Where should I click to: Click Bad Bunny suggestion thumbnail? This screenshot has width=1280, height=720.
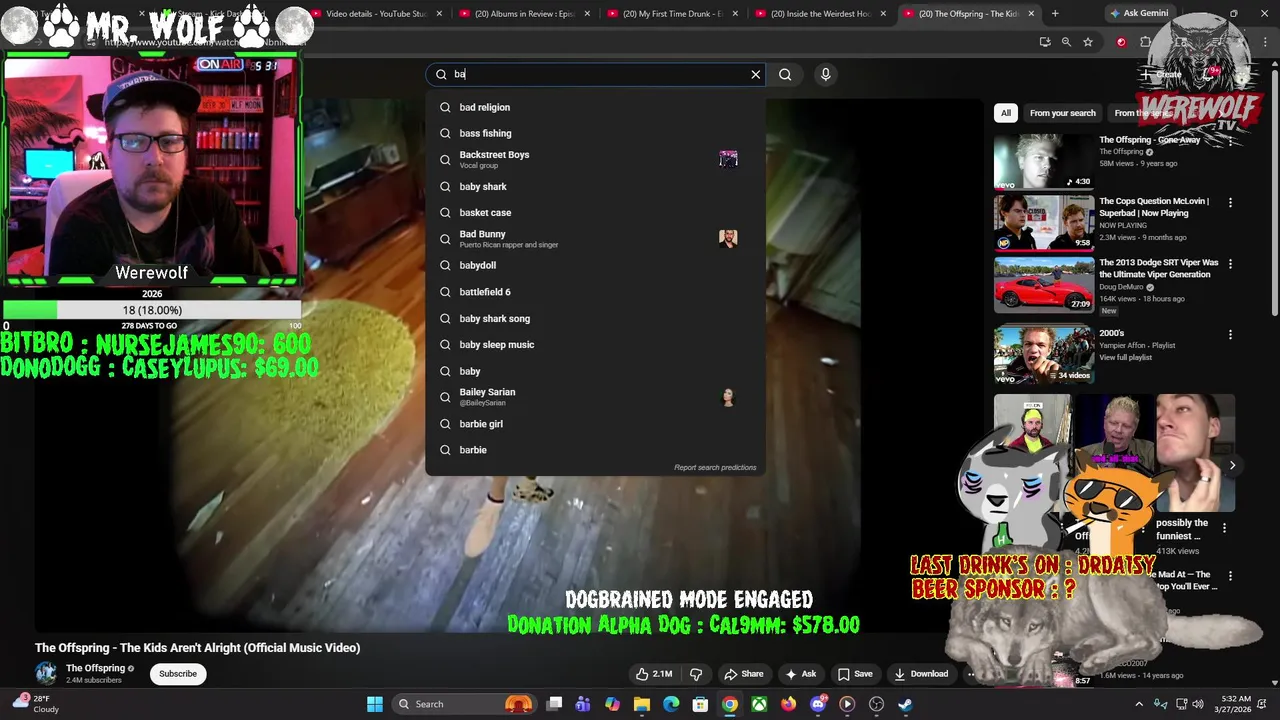[x=728, y=238]
